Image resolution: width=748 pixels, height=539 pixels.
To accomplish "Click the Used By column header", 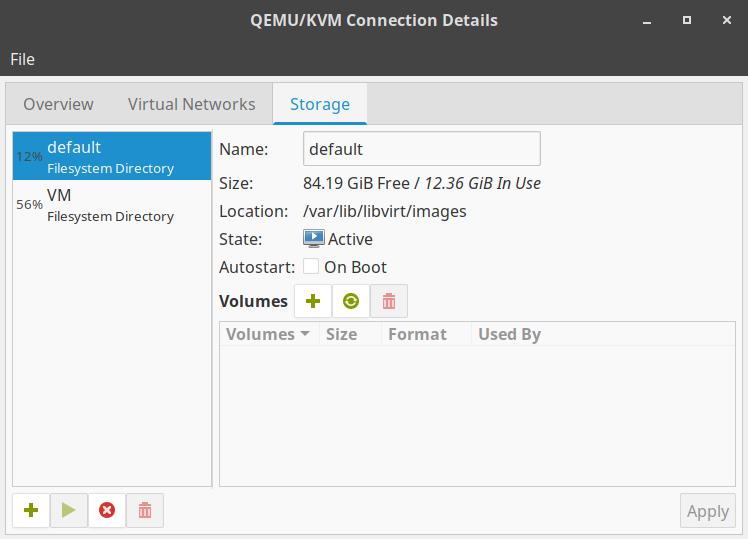I will pyautogui.click(x=509, y=334).
